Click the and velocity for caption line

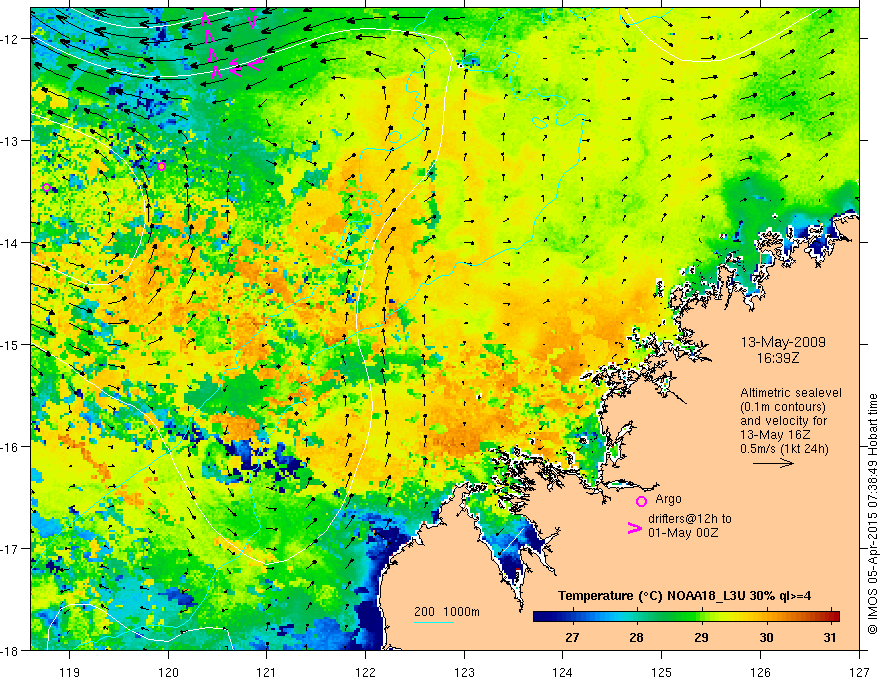click(x=783, y=421)
